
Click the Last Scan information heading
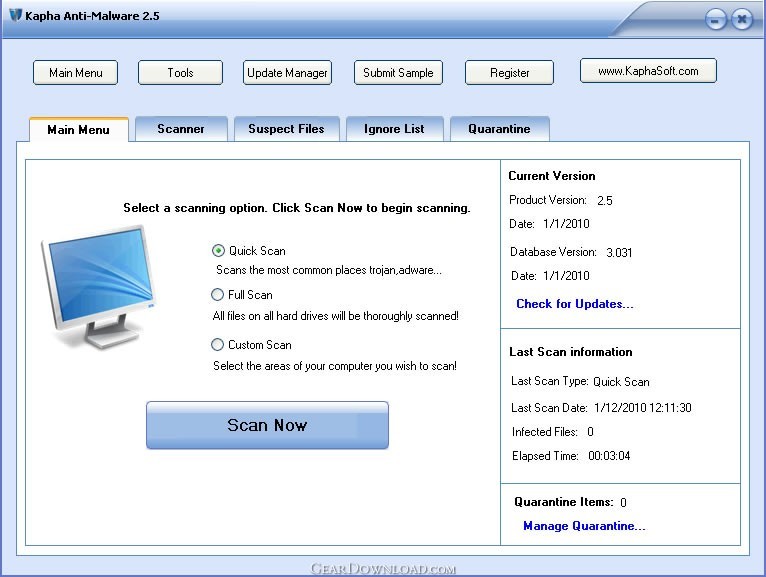coord(571,352)
